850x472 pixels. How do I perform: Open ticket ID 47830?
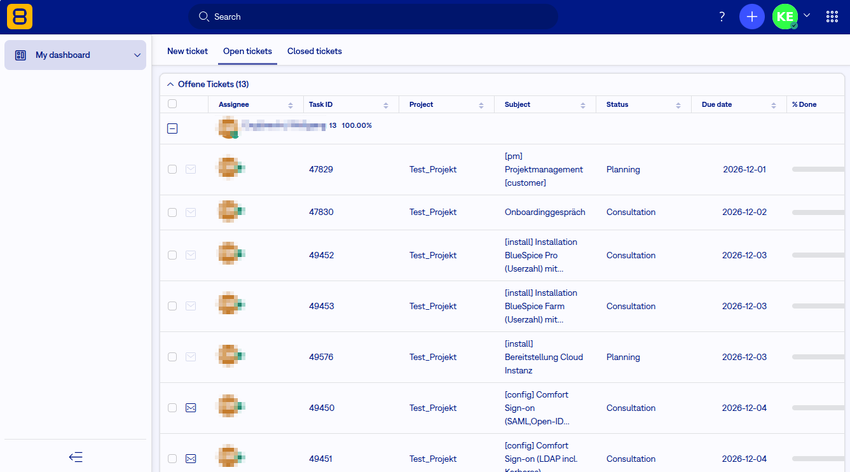[x=321, y=212]
